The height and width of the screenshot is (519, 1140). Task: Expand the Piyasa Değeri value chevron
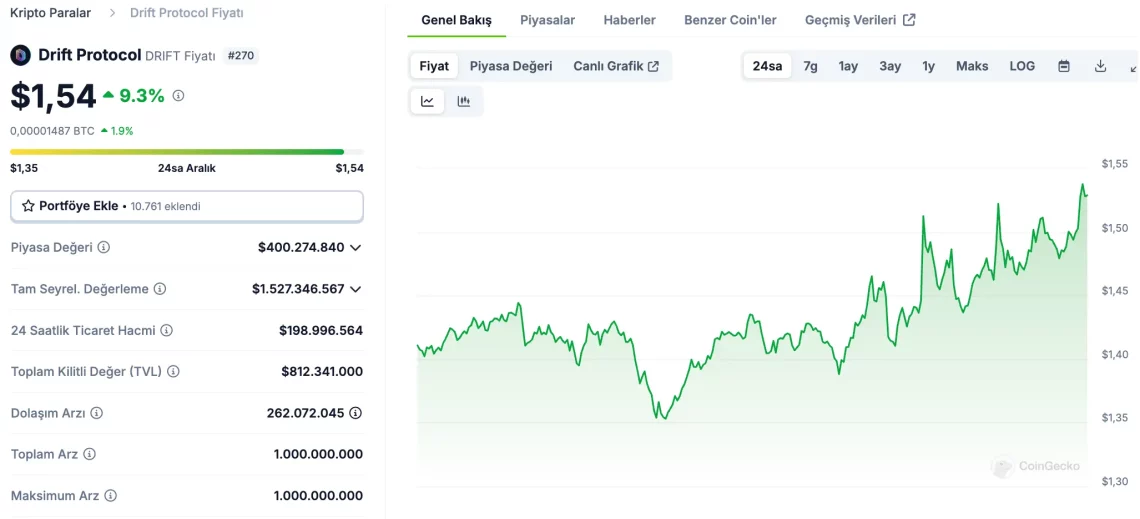355,247
